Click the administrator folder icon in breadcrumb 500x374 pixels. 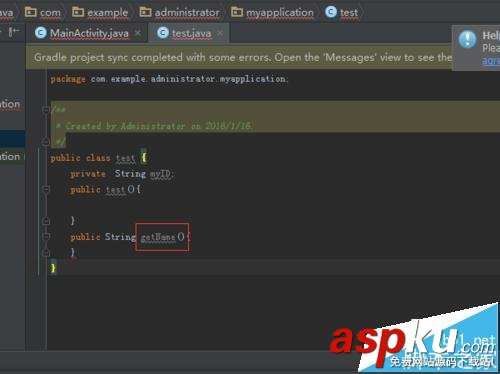[145, 12]
